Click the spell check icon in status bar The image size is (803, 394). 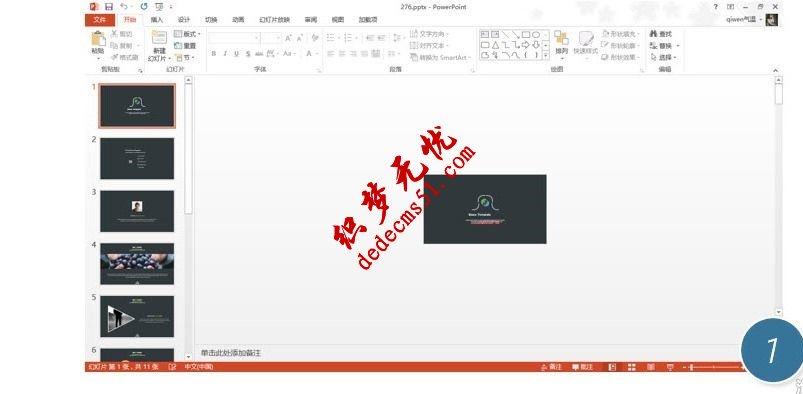[x=173, y=367]
